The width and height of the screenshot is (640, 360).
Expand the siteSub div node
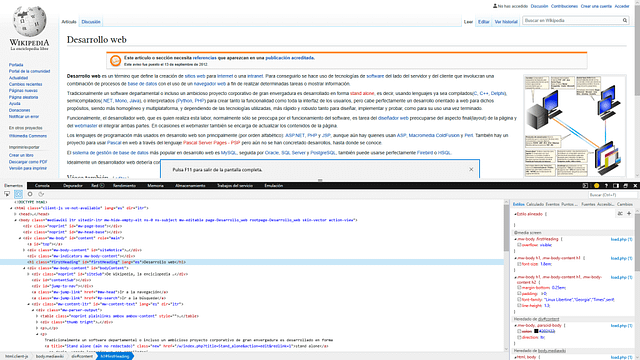(x=29, y=274)
